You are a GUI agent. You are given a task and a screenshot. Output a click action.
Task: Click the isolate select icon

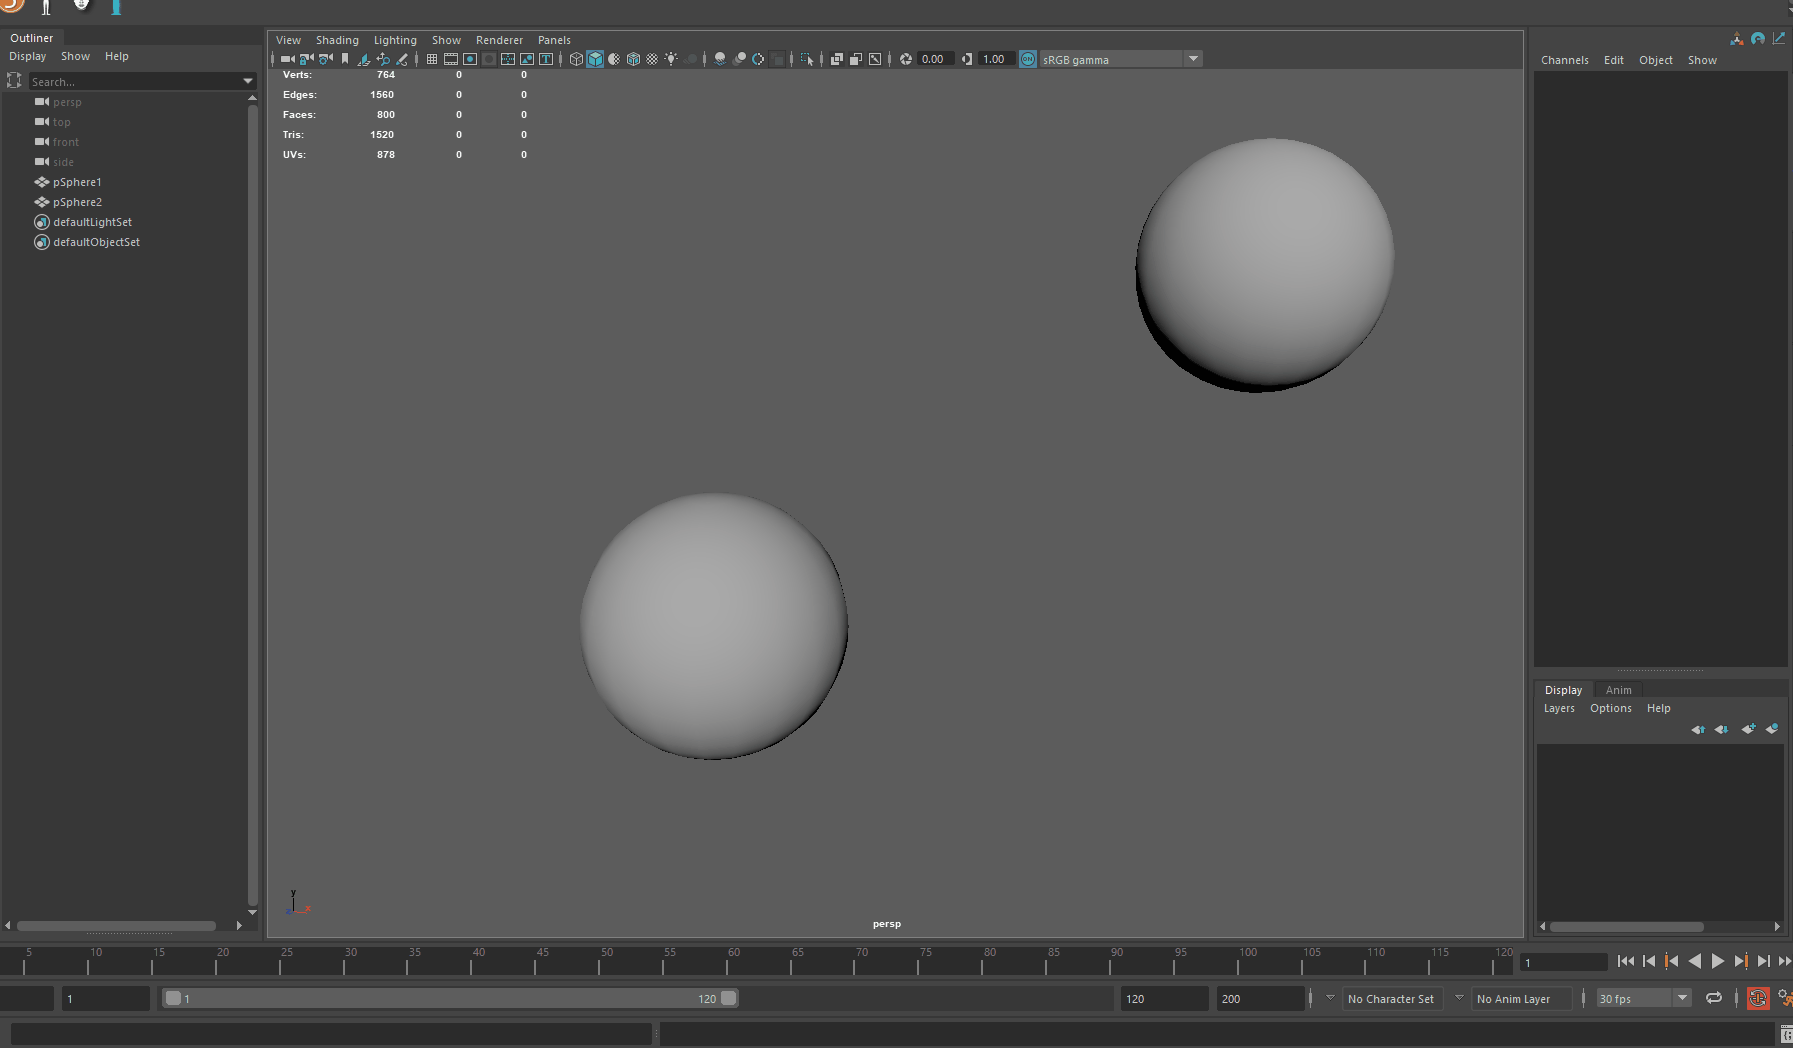coord(807,59)
